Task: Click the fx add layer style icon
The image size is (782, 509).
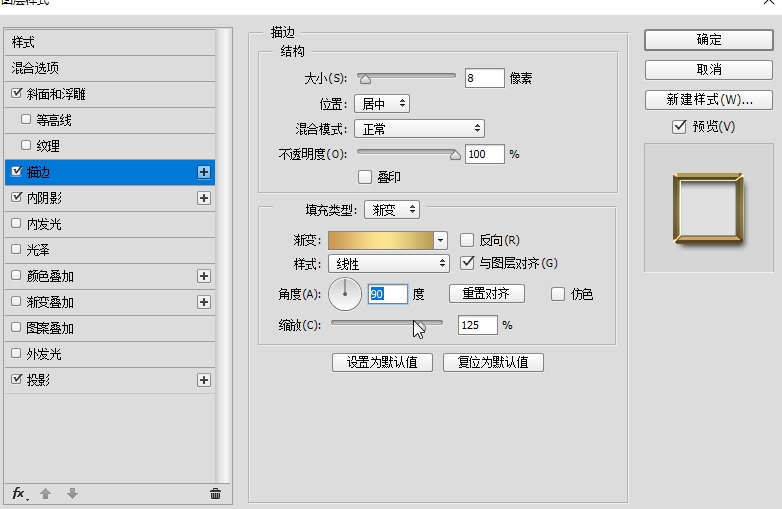Action: [19, 494]
